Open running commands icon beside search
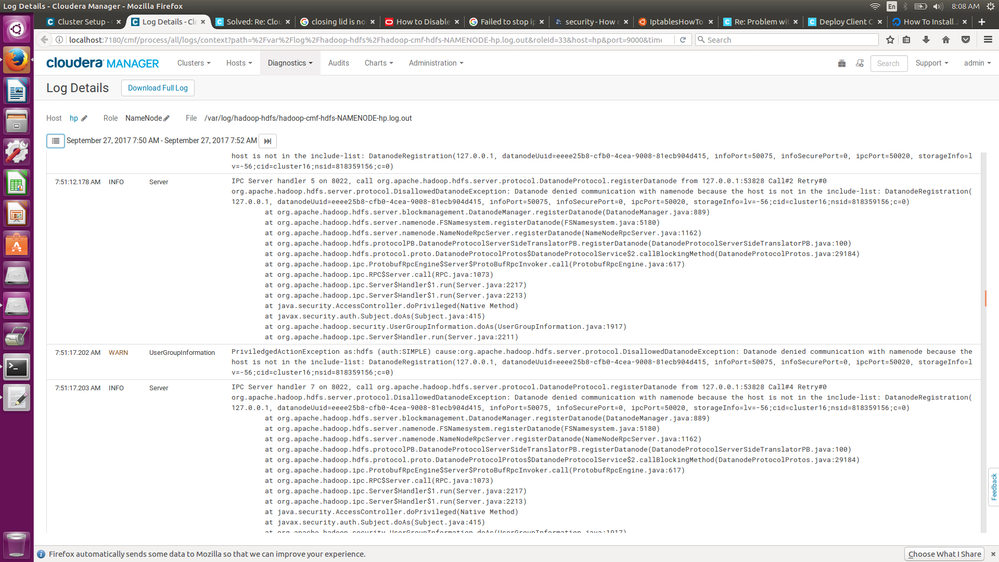 (x=859, y=63)
